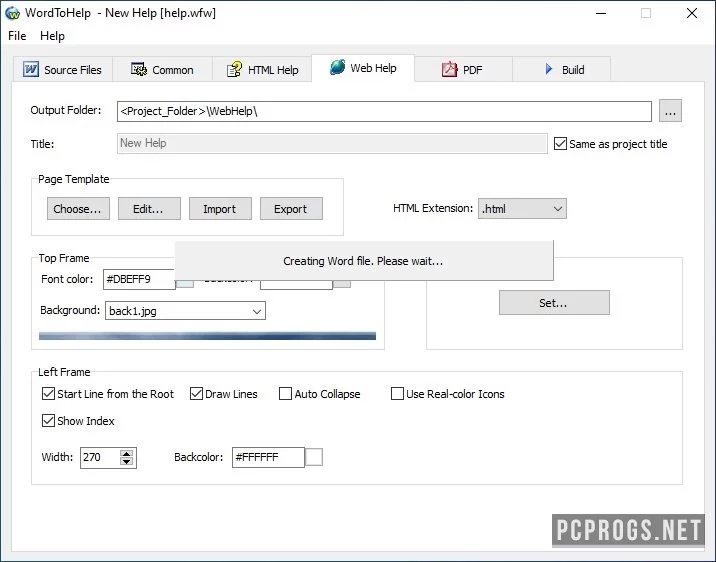Click the gear icon on Common tab
Viewport: 716px width, 562px height.
(x=139, y=69)
